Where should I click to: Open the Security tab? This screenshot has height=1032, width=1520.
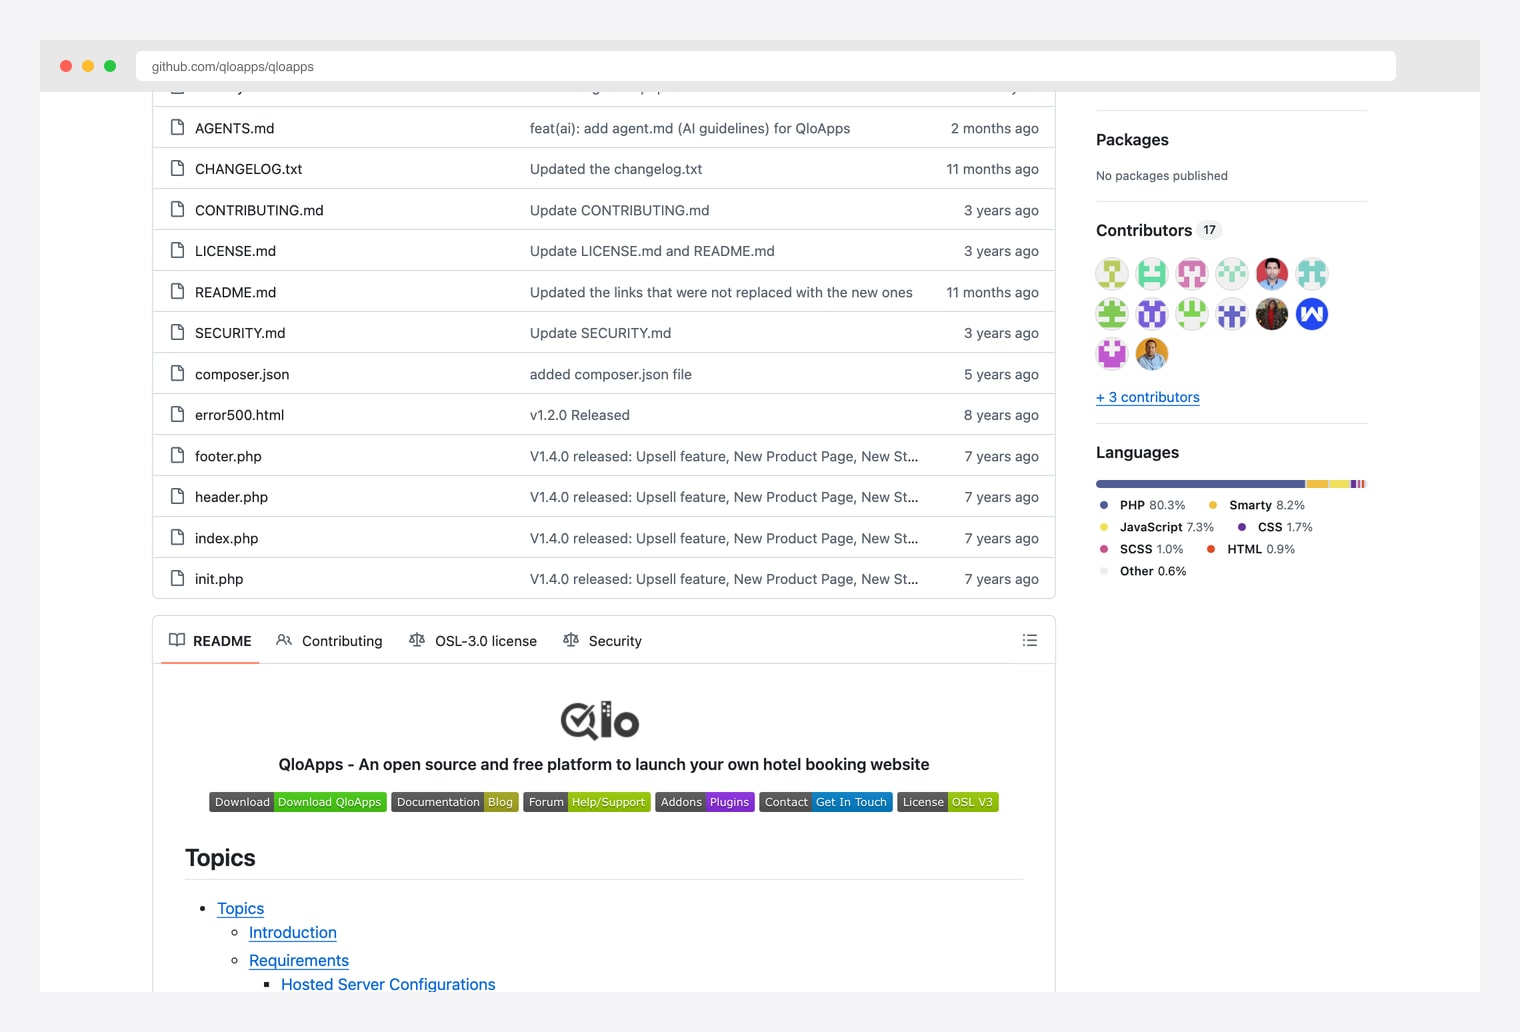click(x=602, y=641)
